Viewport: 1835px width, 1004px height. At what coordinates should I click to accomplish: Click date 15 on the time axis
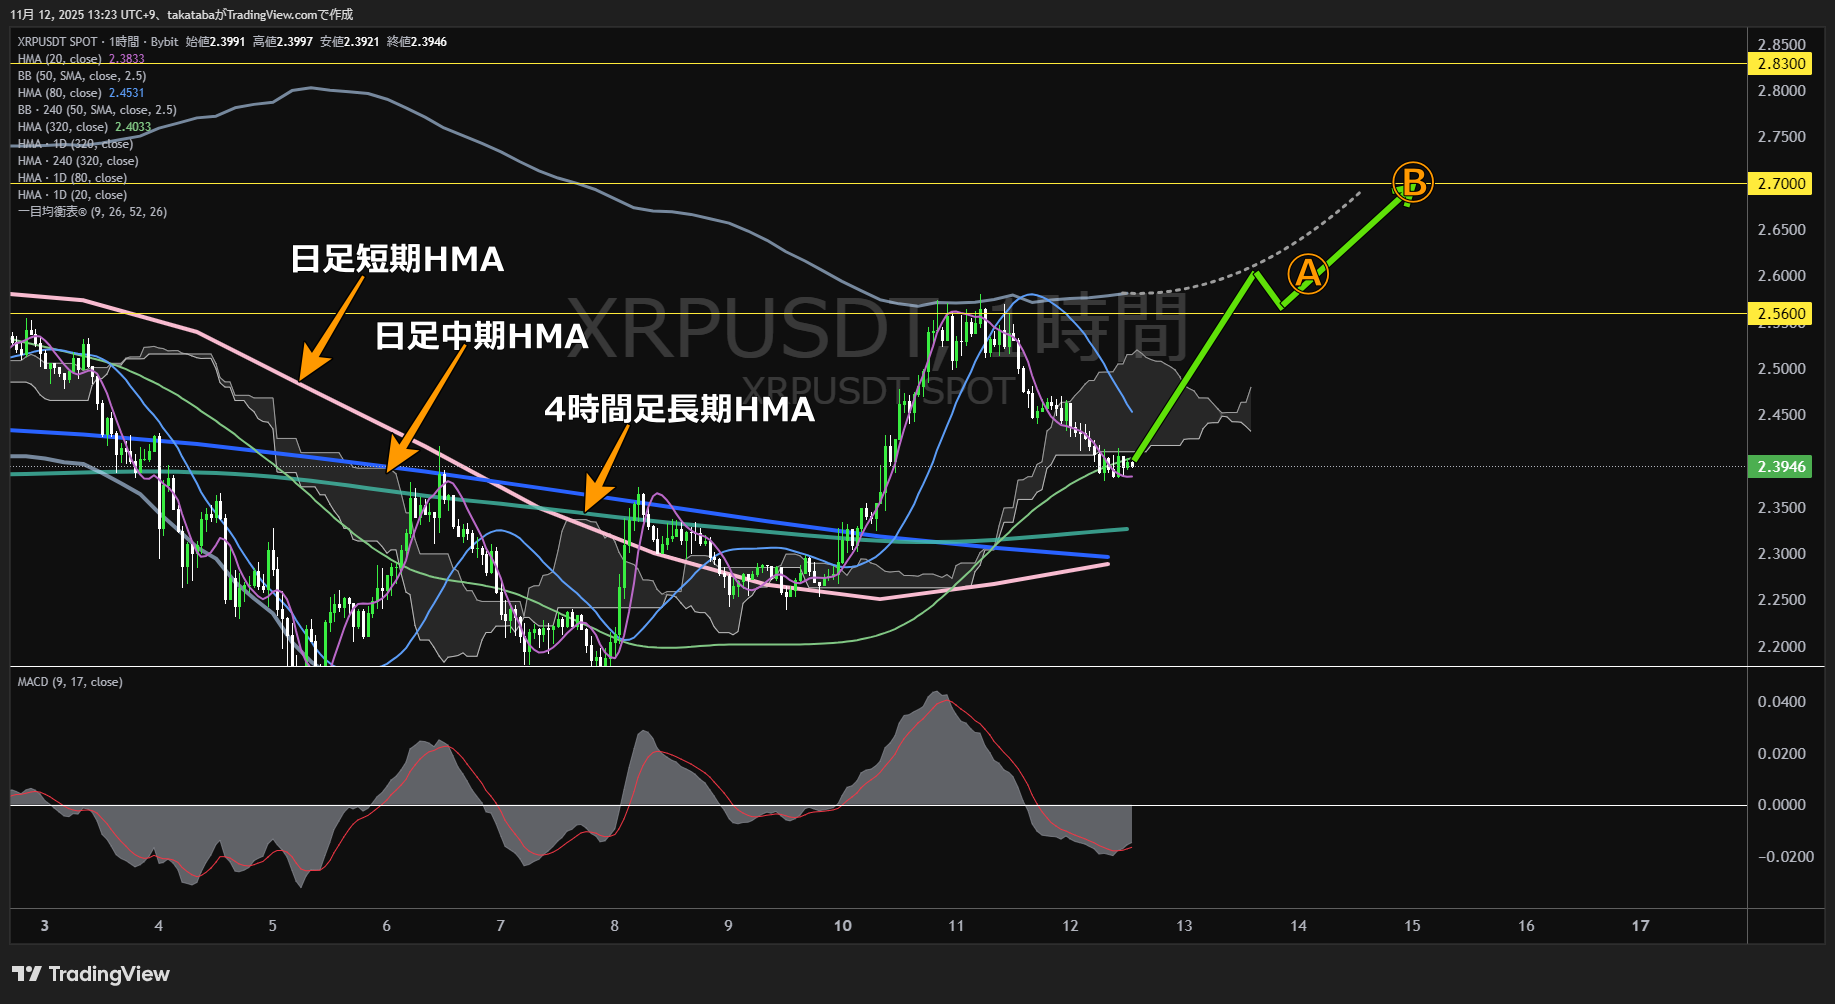click(x=1412, y=926)
